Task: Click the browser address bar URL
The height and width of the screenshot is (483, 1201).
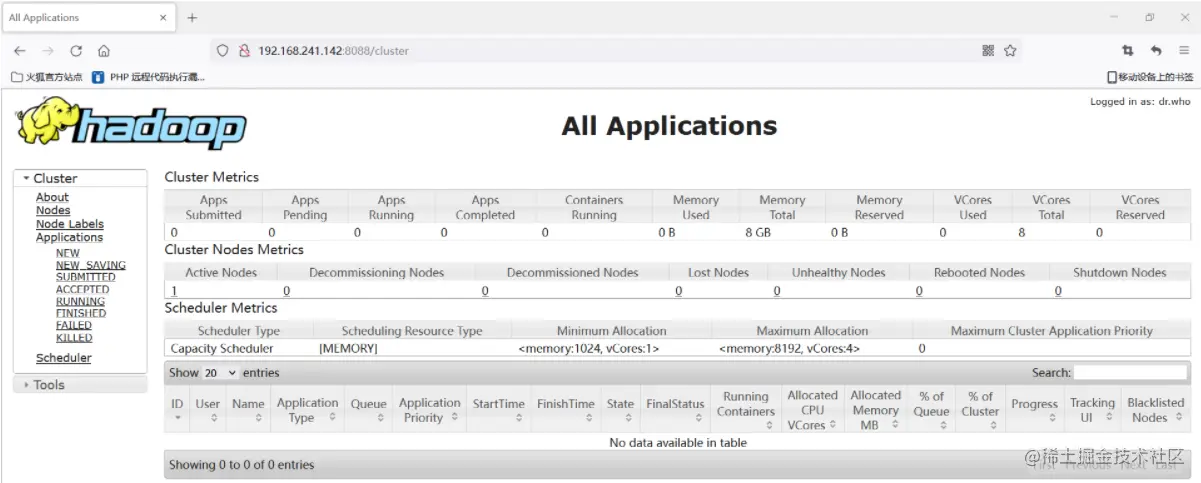Action: pyautogui.click(x=333, y=51)
